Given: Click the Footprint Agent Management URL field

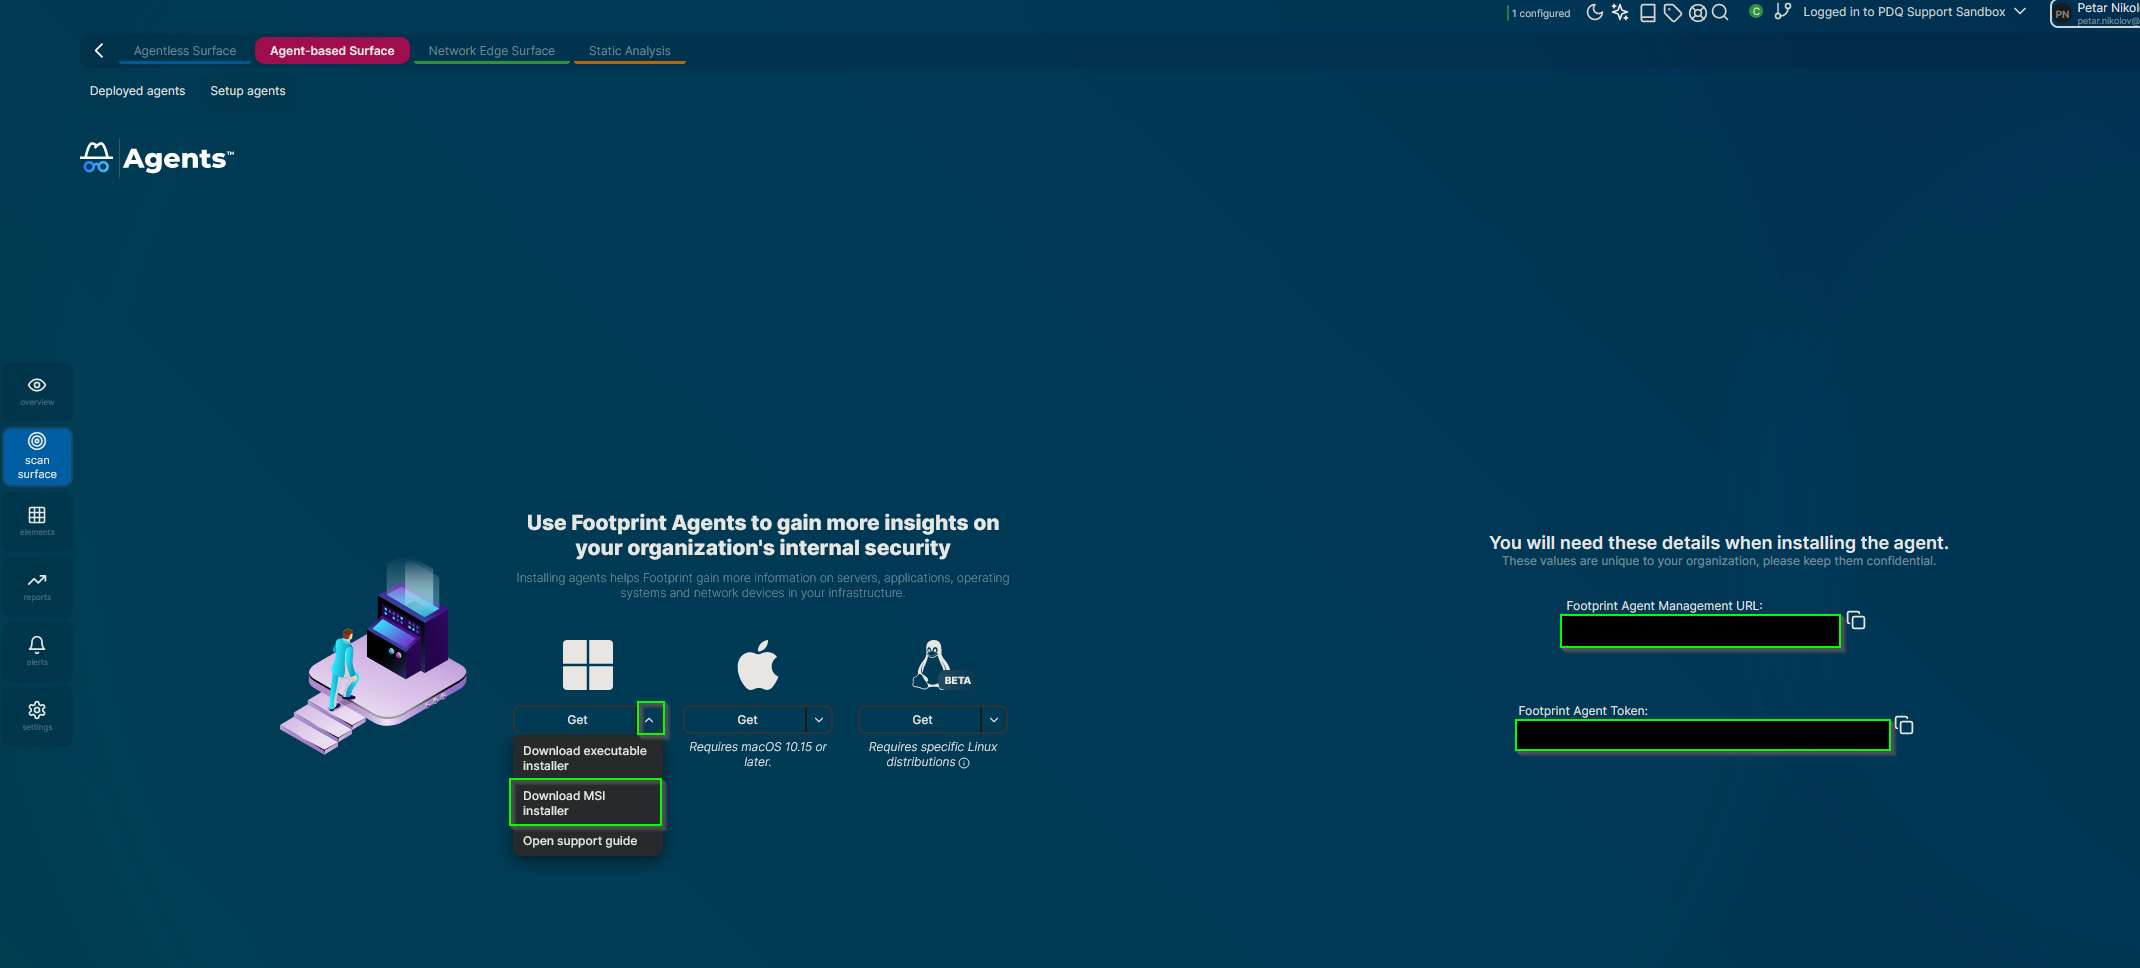Looking at the screenshot, I should point(1700,631).
